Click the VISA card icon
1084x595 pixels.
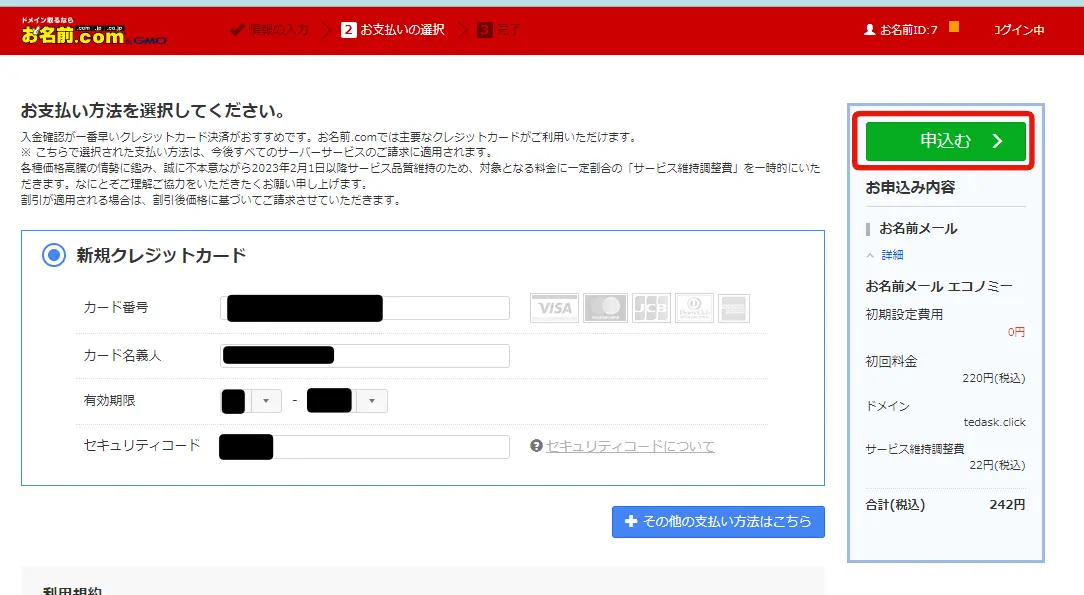(x=553, y=308)
